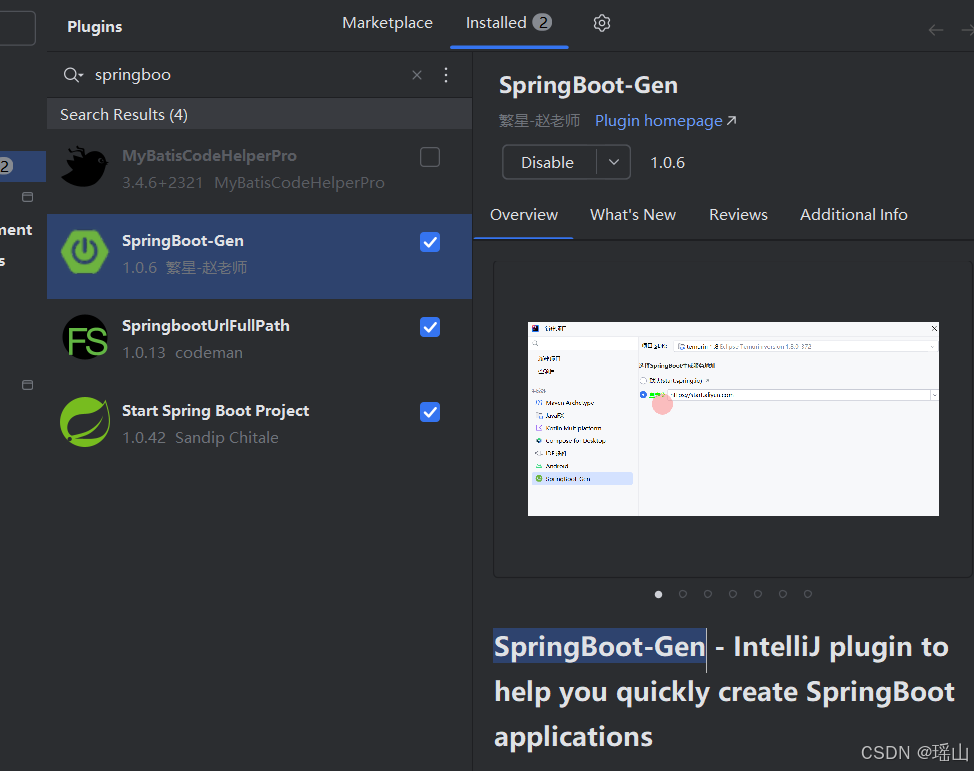This screenshot has width=974, height=771.
Task: Select the Start Spring Boot Project name
Action: tap(216, 411)
